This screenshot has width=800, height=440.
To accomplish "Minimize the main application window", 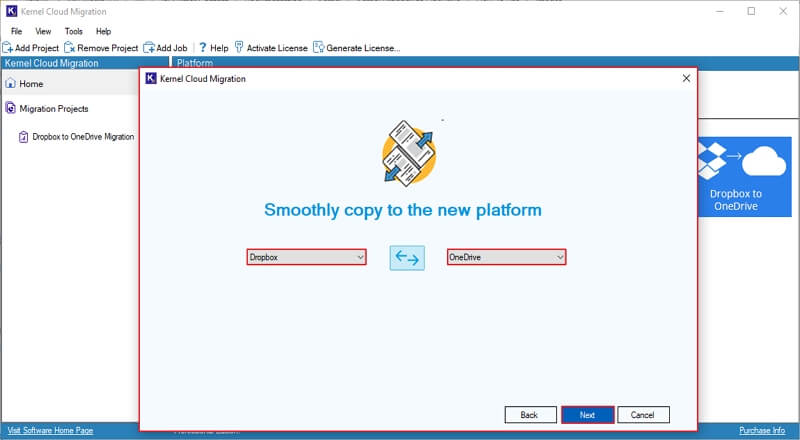I will (x=720, y=11).
